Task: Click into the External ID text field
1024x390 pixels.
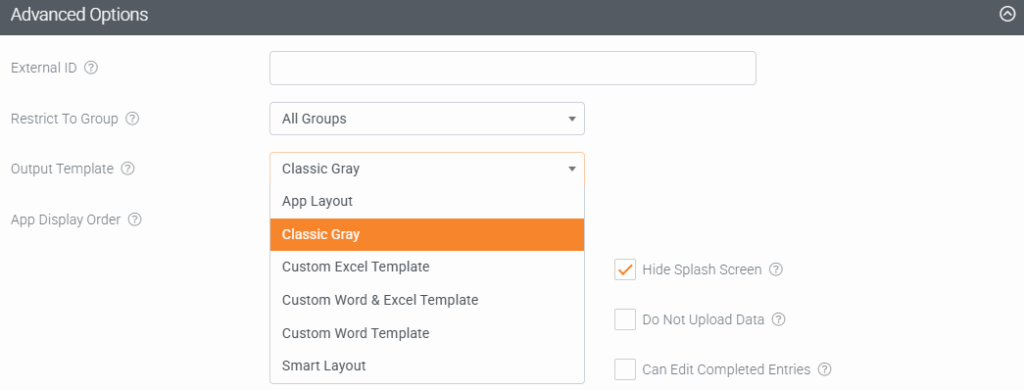Action: pos(513,68)
